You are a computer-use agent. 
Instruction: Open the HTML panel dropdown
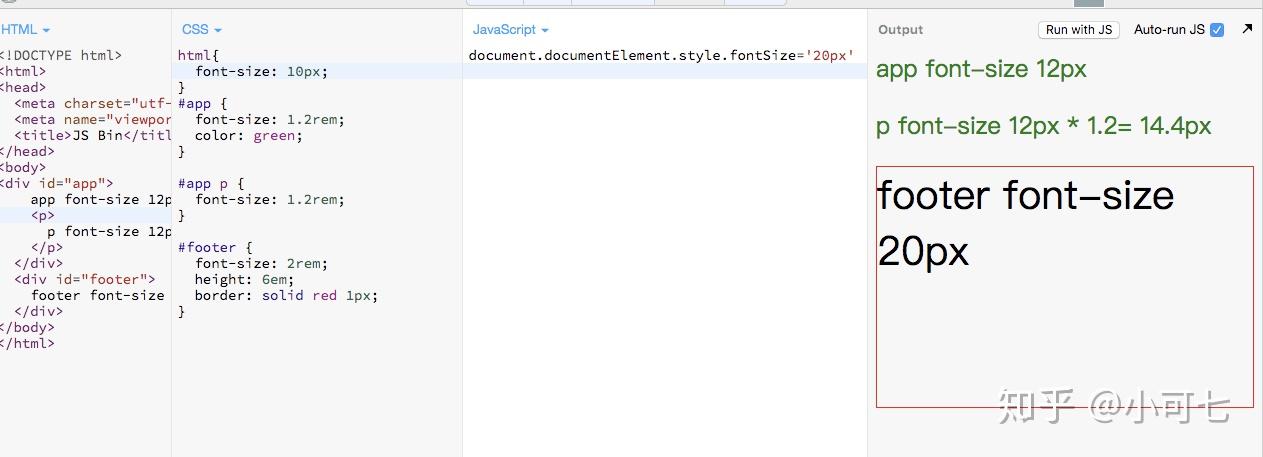point(26,30)
